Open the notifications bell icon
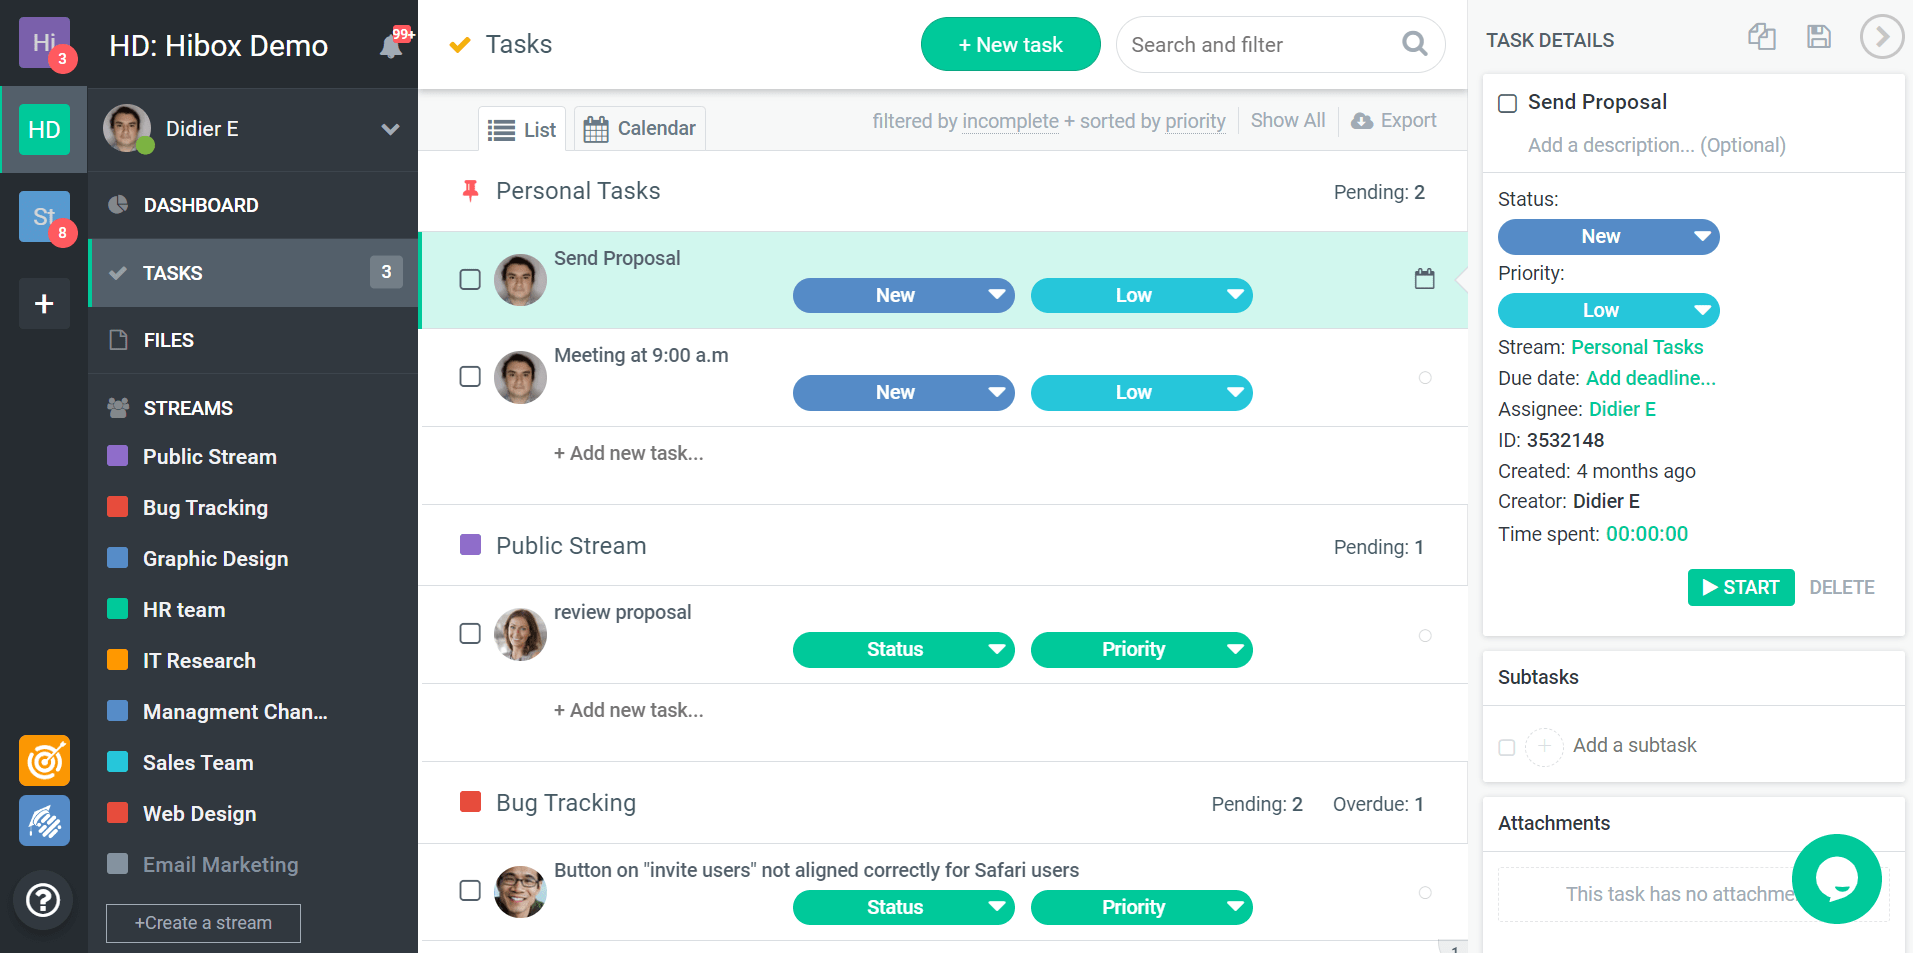This screenshot has width=1913, height=953. pyautogui.click(x=391, y=46)
